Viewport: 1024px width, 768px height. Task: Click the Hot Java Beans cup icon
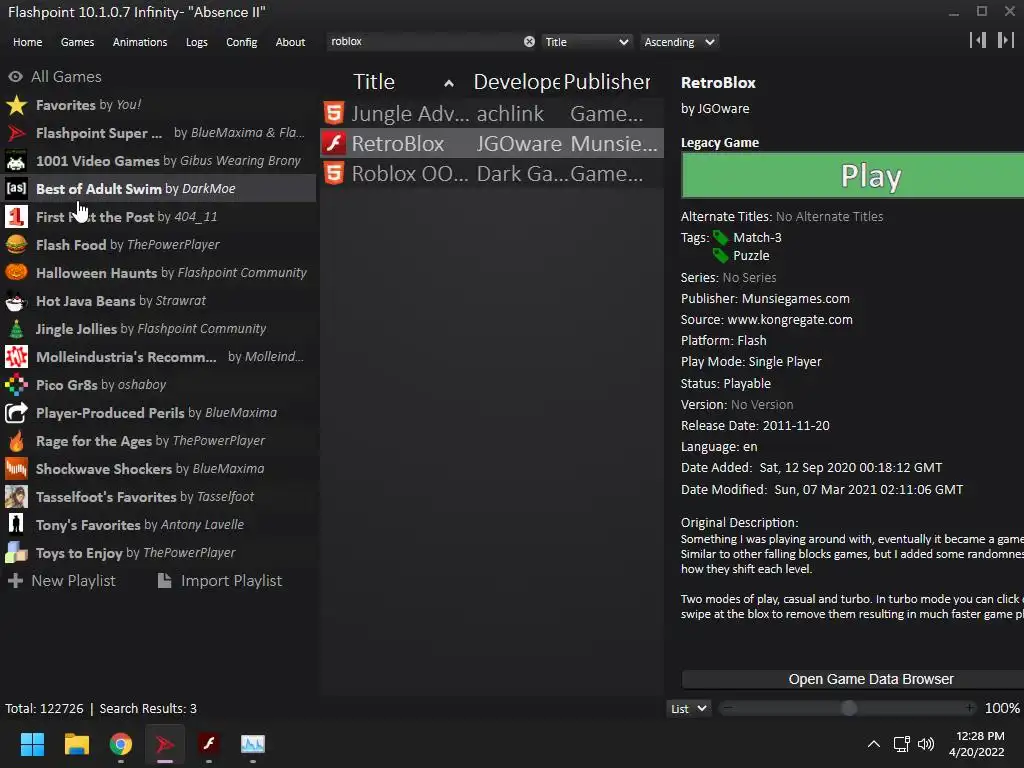(x=16, y=300)
